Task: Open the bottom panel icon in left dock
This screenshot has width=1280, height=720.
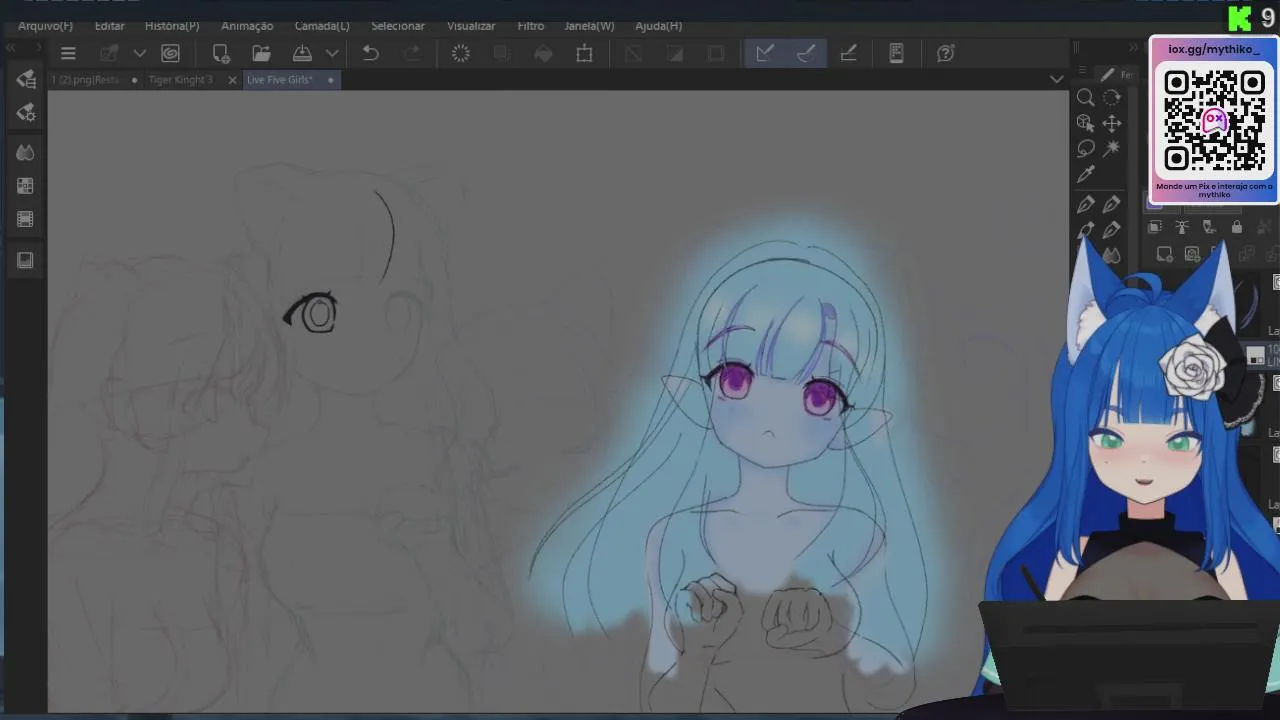Action: coord(26,260)
